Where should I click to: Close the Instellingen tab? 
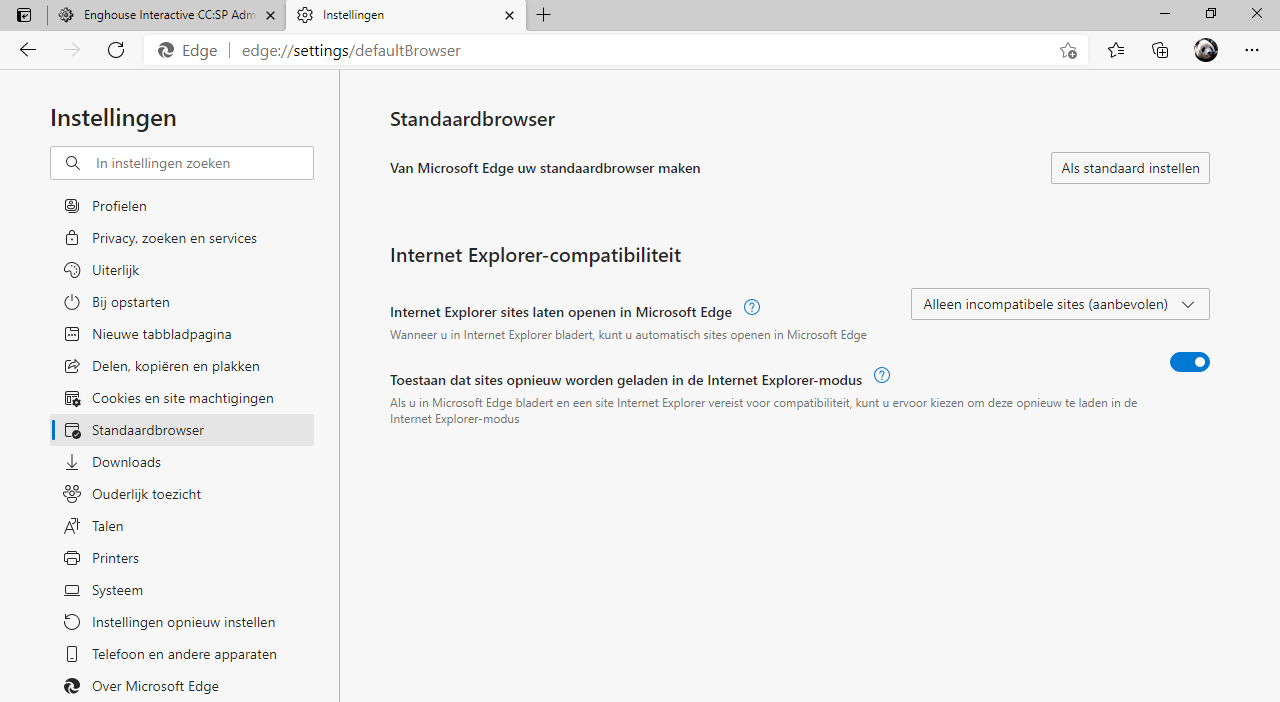click(510, 15)
